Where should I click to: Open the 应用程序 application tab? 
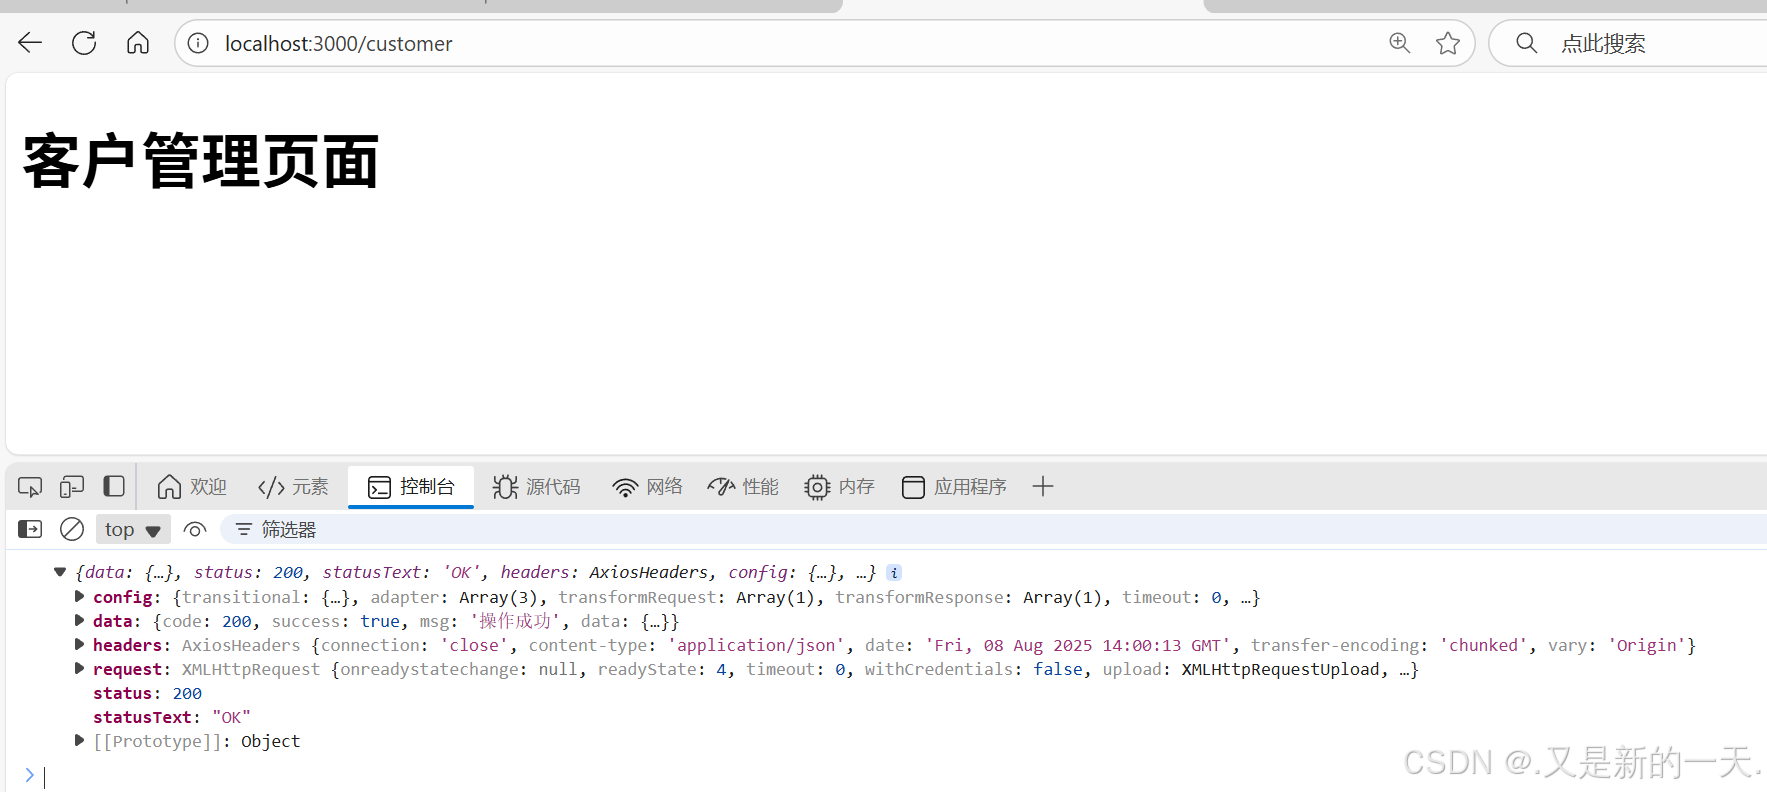954,487
